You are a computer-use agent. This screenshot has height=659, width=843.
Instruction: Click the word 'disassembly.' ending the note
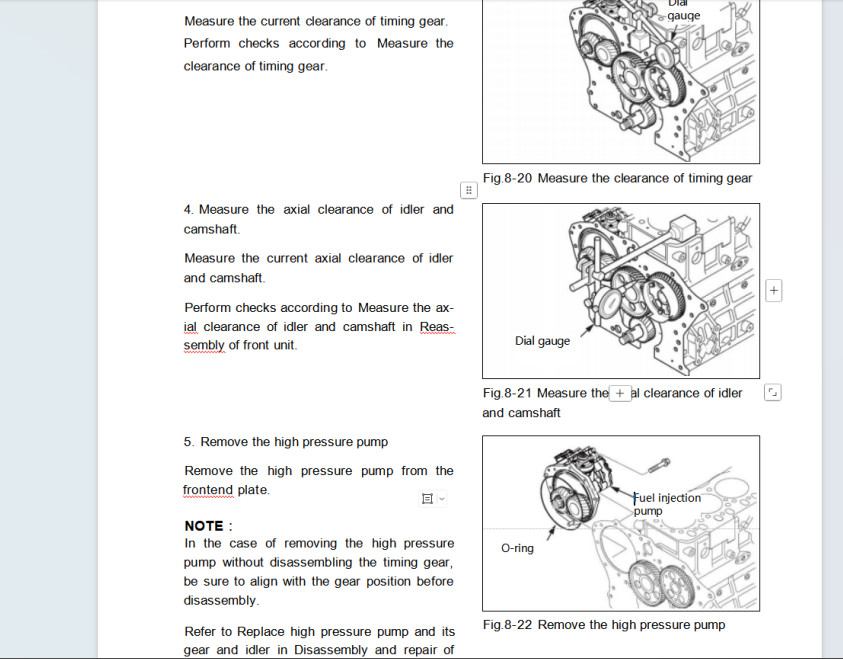(222, 600)
